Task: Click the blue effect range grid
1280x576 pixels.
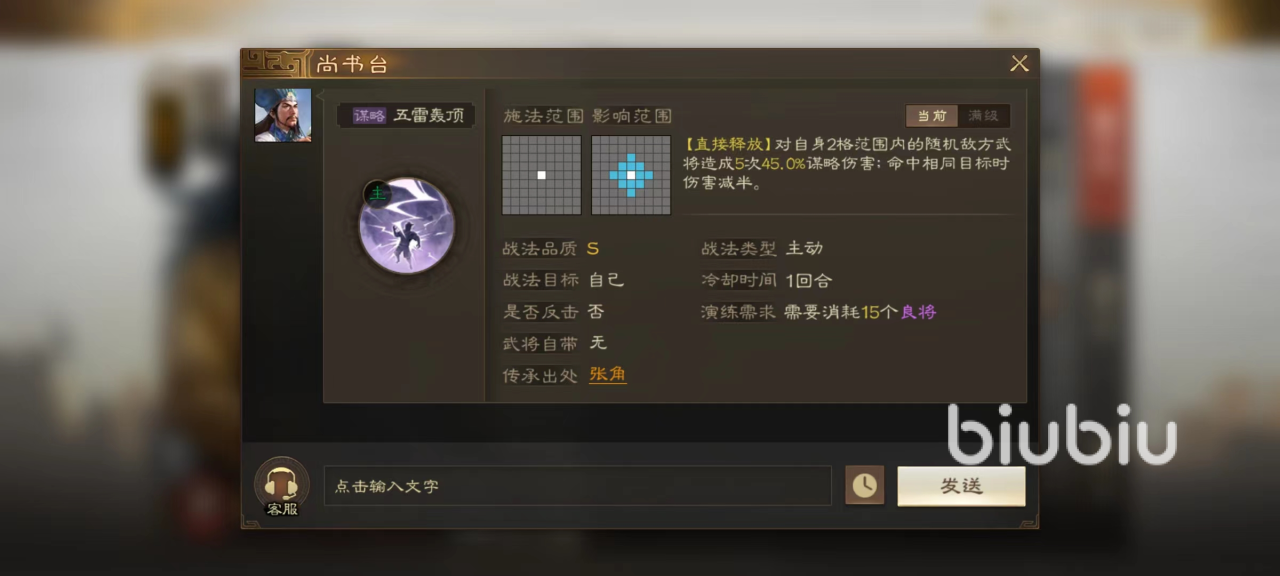Action: click(x=631, y=175)
